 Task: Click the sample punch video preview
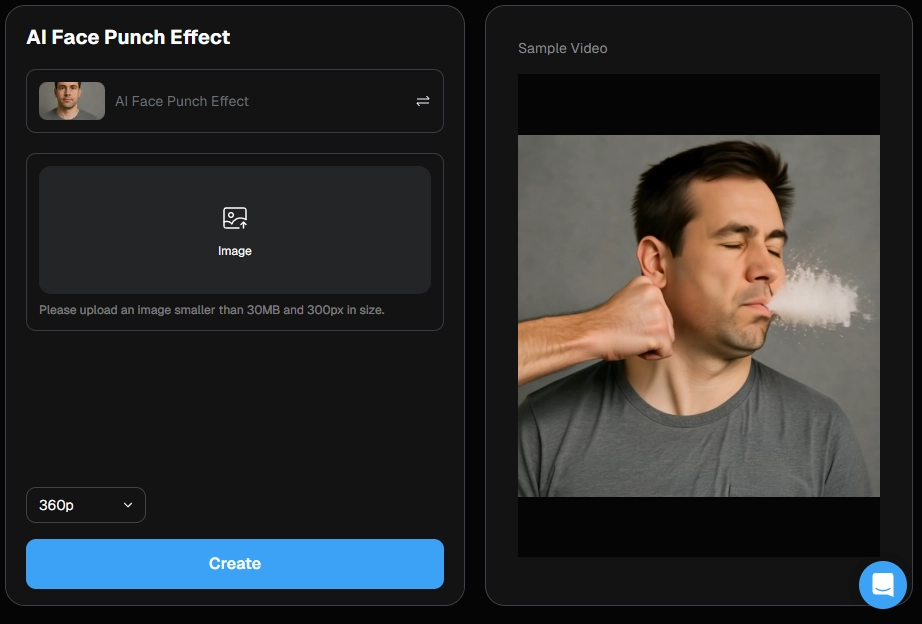(698, 315)
